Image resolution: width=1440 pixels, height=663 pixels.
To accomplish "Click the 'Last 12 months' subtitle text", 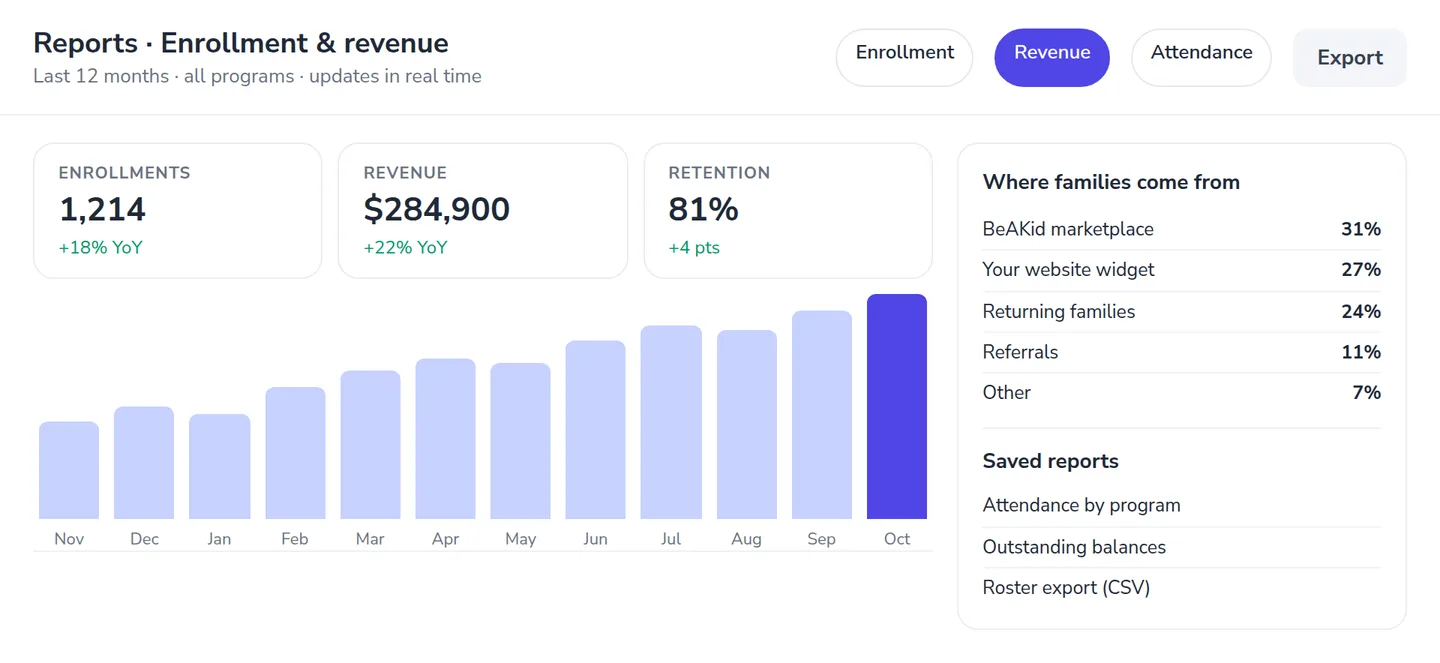I will tap(101, 76).
